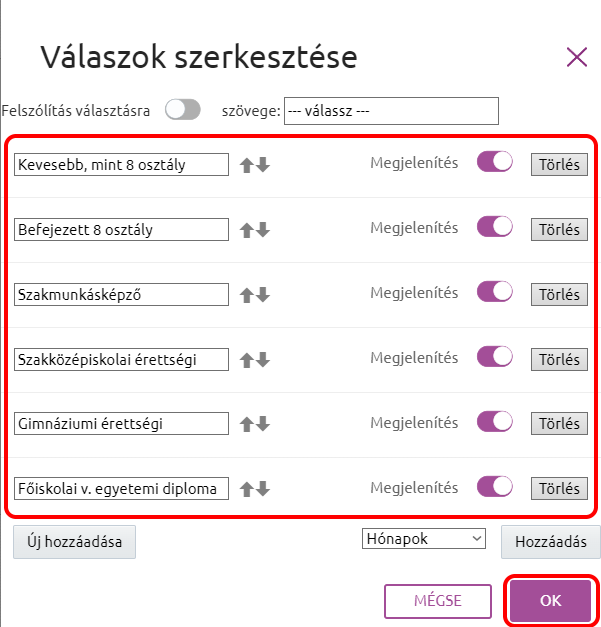The image size is (601, 627).
Task: Click the Új hozzáadása button
Action: point(74,542)
